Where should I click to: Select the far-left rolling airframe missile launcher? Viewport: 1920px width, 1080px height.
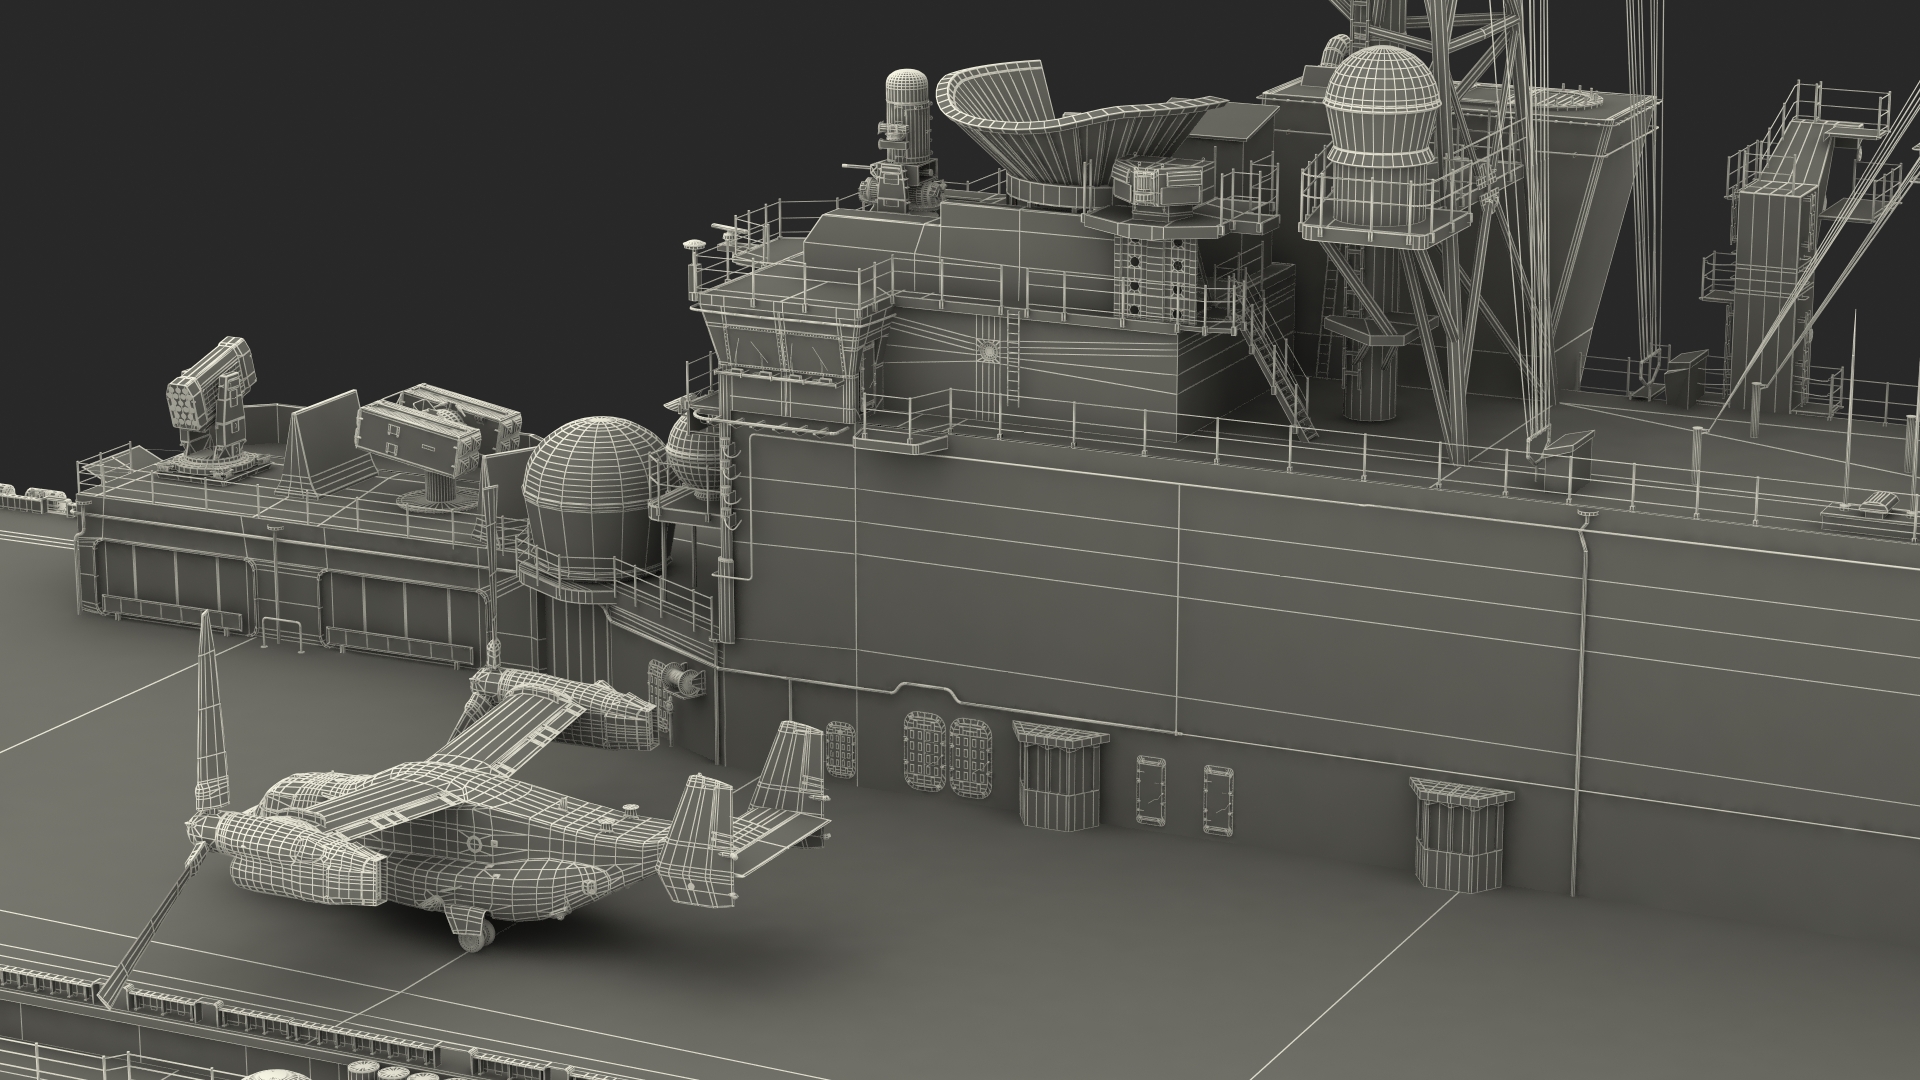[212, 410]
